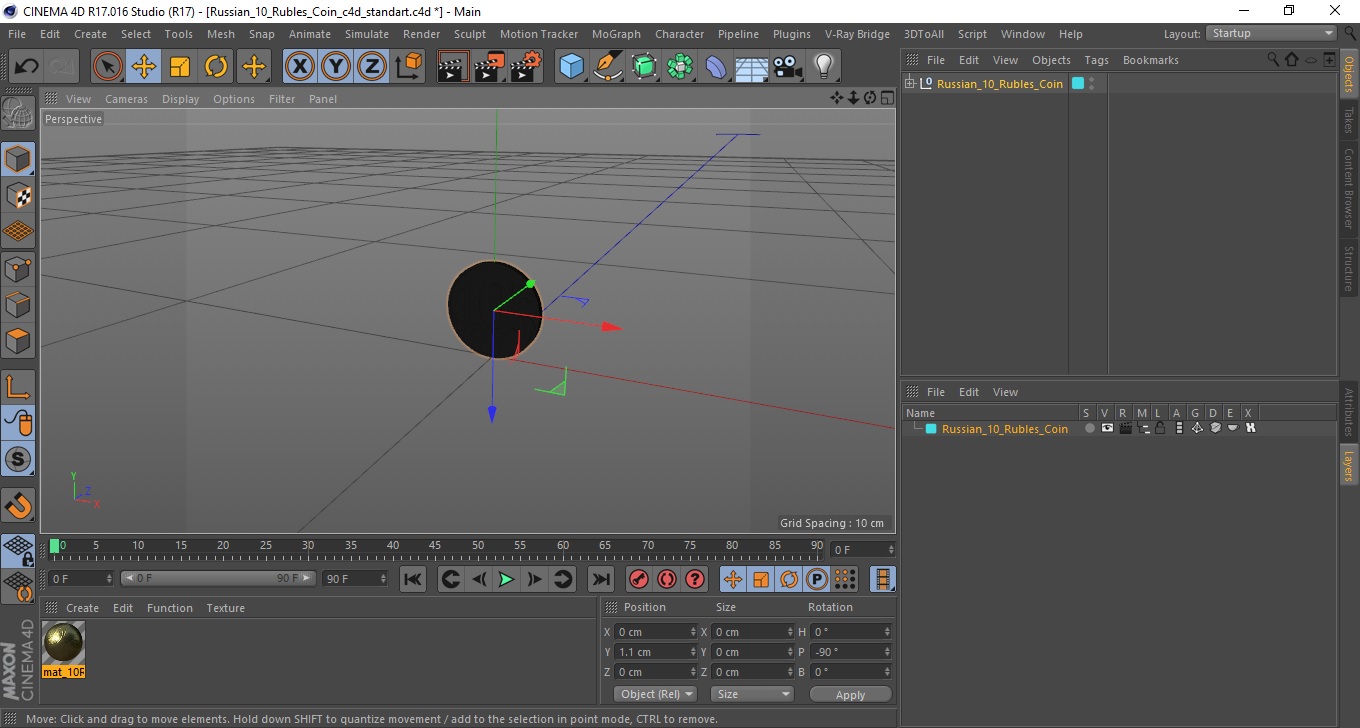The image size is (1360, 728).
Task: Open the MoGraph menu
Action: 616,34
